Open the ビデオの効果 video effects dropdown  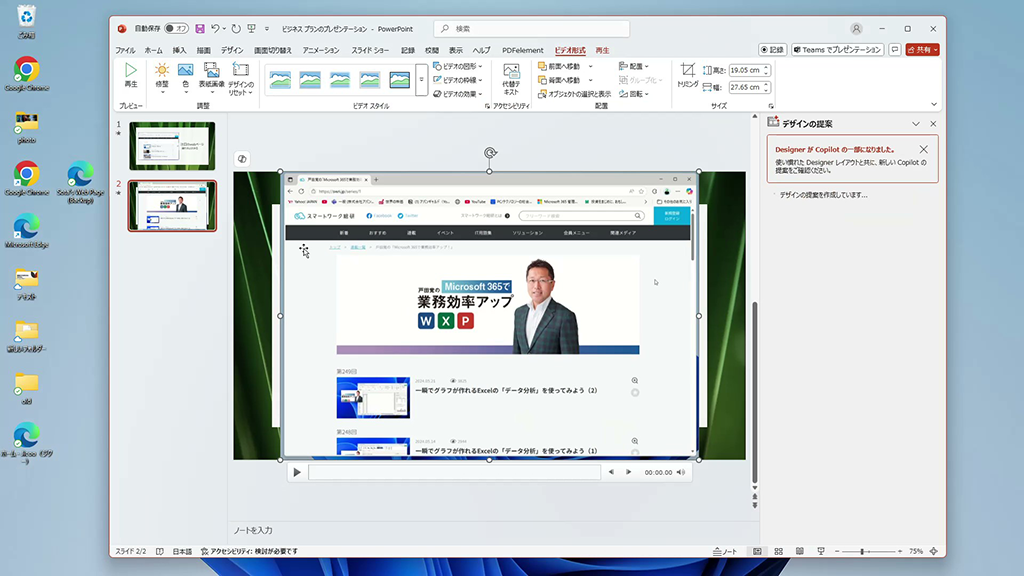pyautogui.click(x=458, y=94)
